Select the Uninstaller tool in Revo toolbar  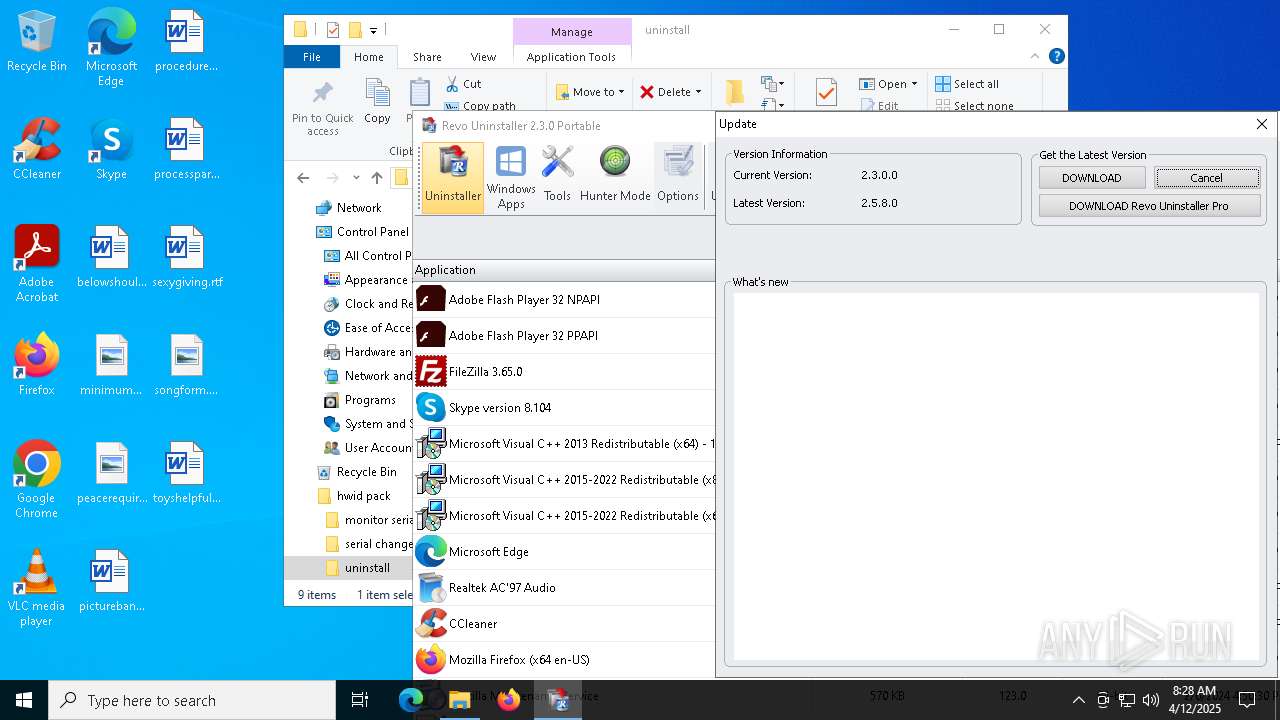pyautogui.click(x=453, y=176)
